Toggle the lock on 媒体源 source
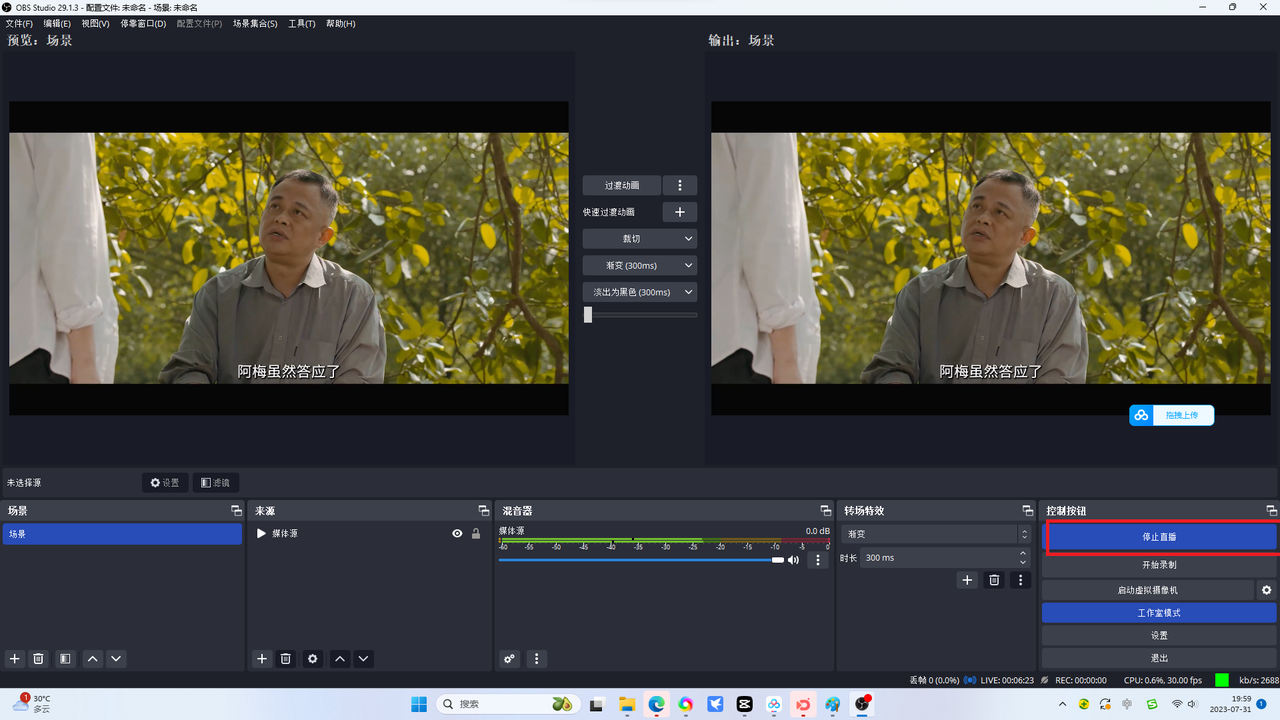This screenshot has height=720, width=1280. pos(476,534)
